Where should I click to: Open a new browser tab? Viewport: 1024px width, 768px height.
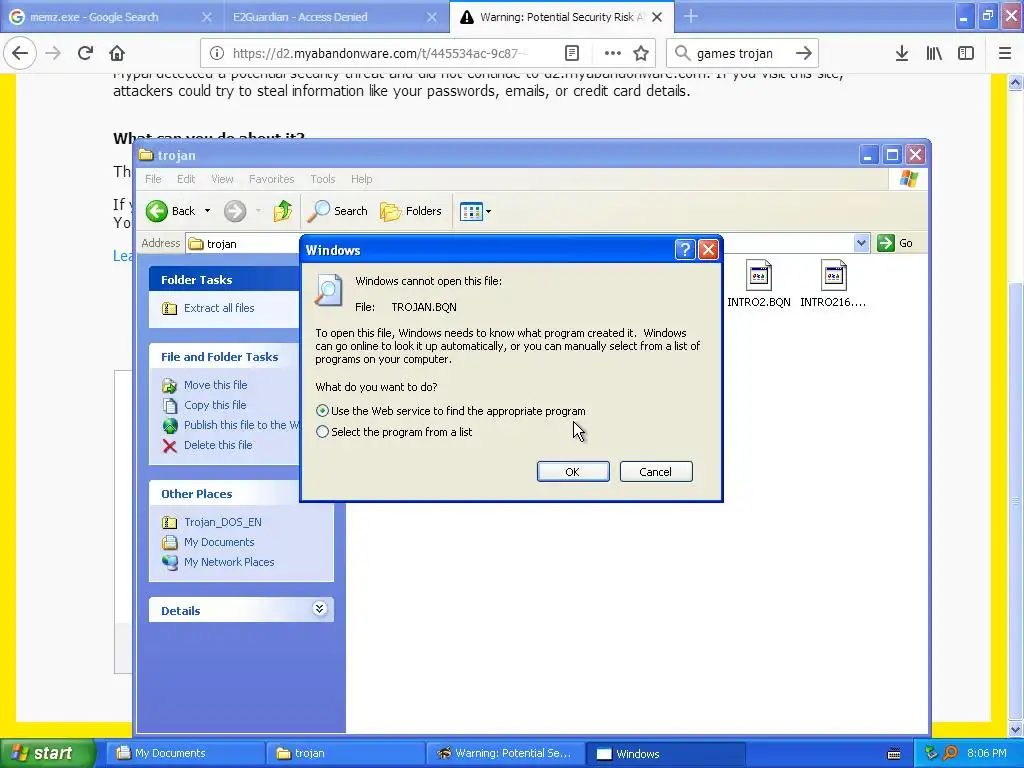691,16
